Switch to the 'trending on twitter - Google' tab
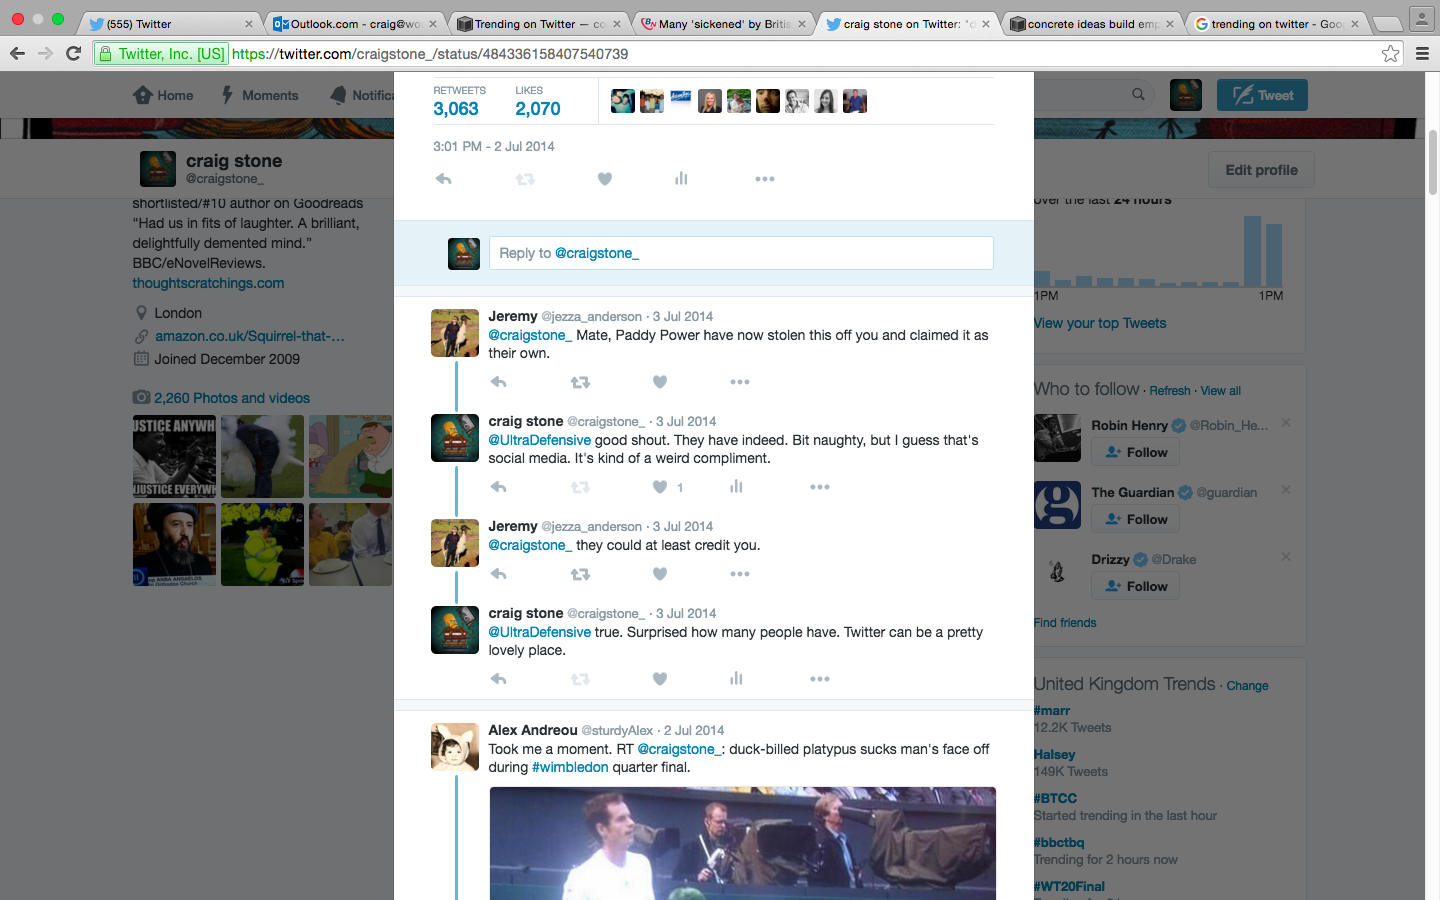 point(1276,24)
